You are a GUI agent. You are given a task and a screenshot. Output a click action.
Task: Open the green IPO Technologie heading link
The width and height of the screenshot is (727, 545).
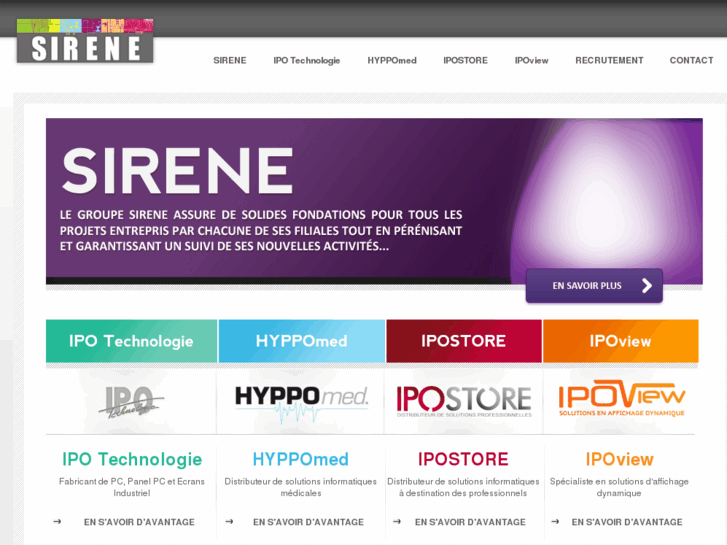click(x=132, y=459)
